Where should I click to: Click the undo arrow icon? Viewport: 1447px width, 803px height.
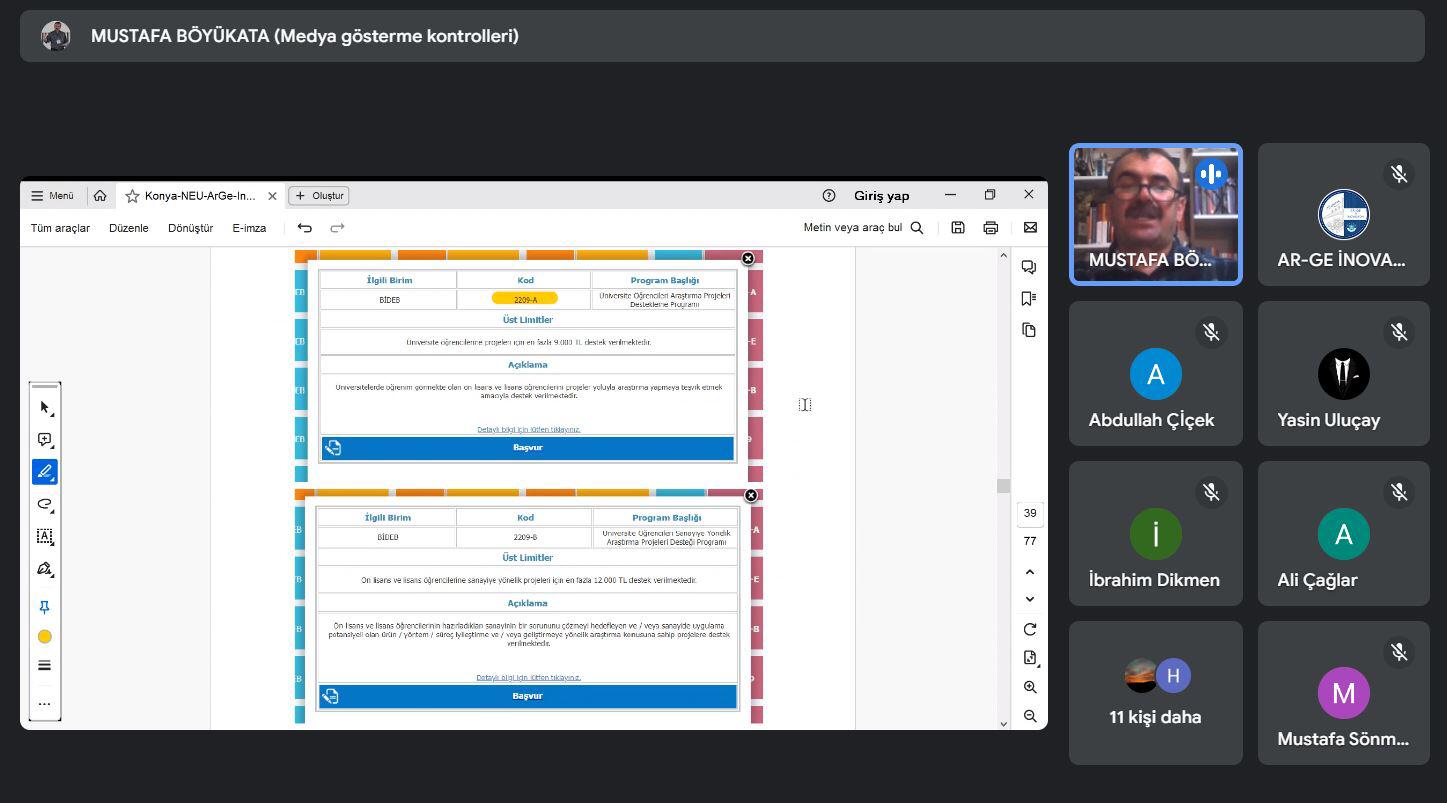[305, 228]
